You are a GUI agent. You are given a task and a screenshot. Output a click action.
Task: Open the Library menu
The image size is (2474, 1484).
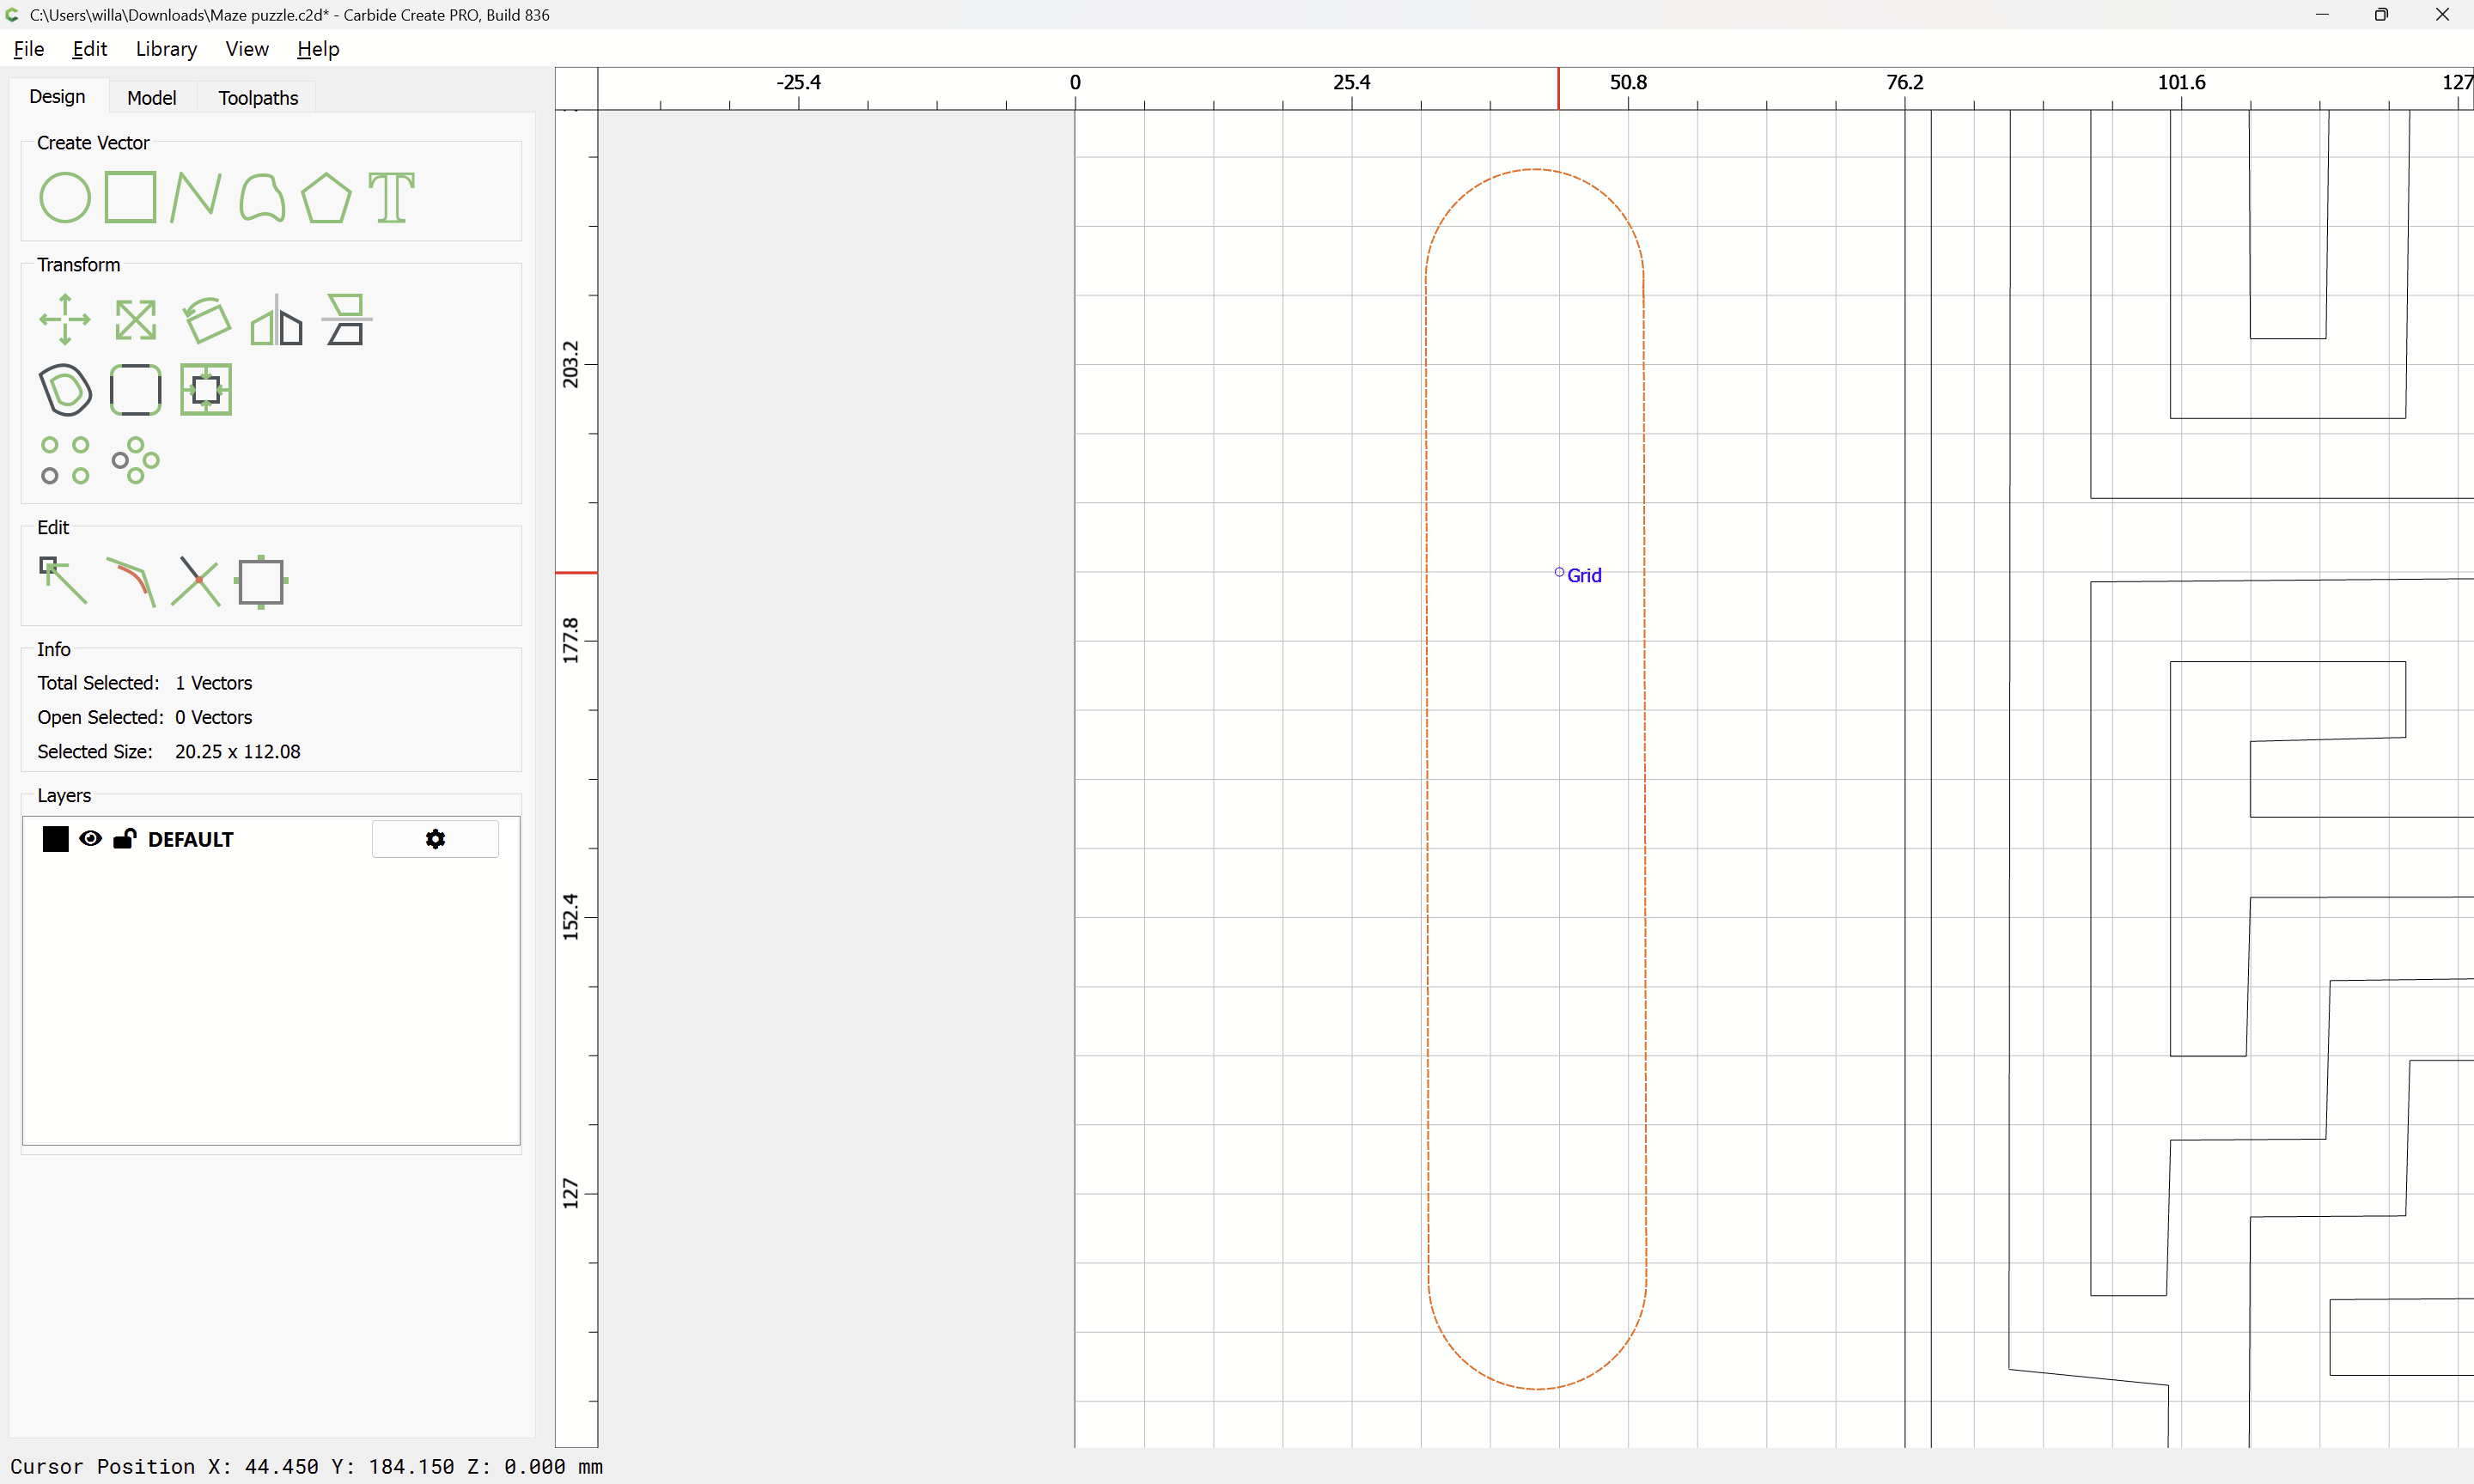(166, 49)
